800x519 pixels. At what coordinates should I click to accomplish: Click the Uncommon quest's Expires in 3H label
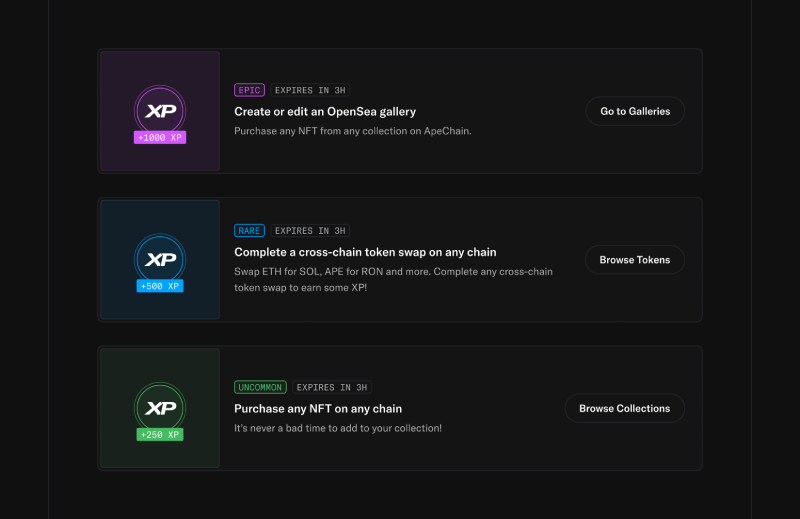(332, 387)
